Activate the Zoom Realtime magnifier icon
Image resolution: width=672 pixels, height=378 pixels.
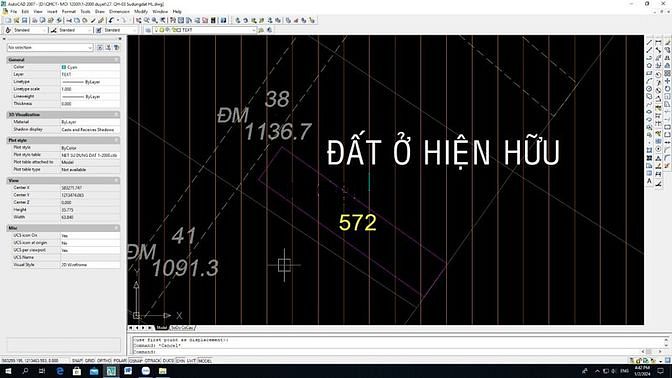click(x=147, y=20)
